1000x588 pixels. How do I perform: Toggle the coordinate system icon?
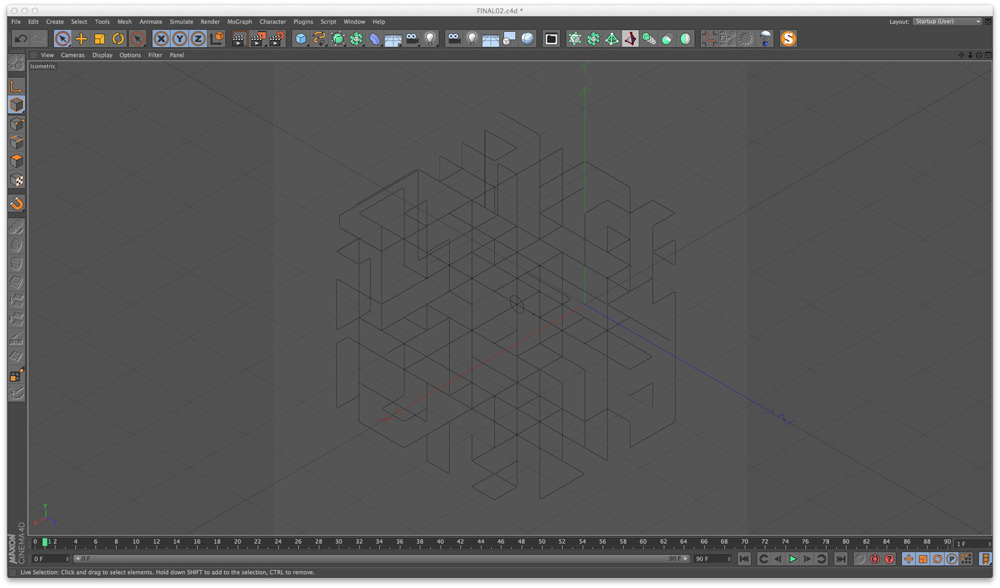tap(217, 39)
